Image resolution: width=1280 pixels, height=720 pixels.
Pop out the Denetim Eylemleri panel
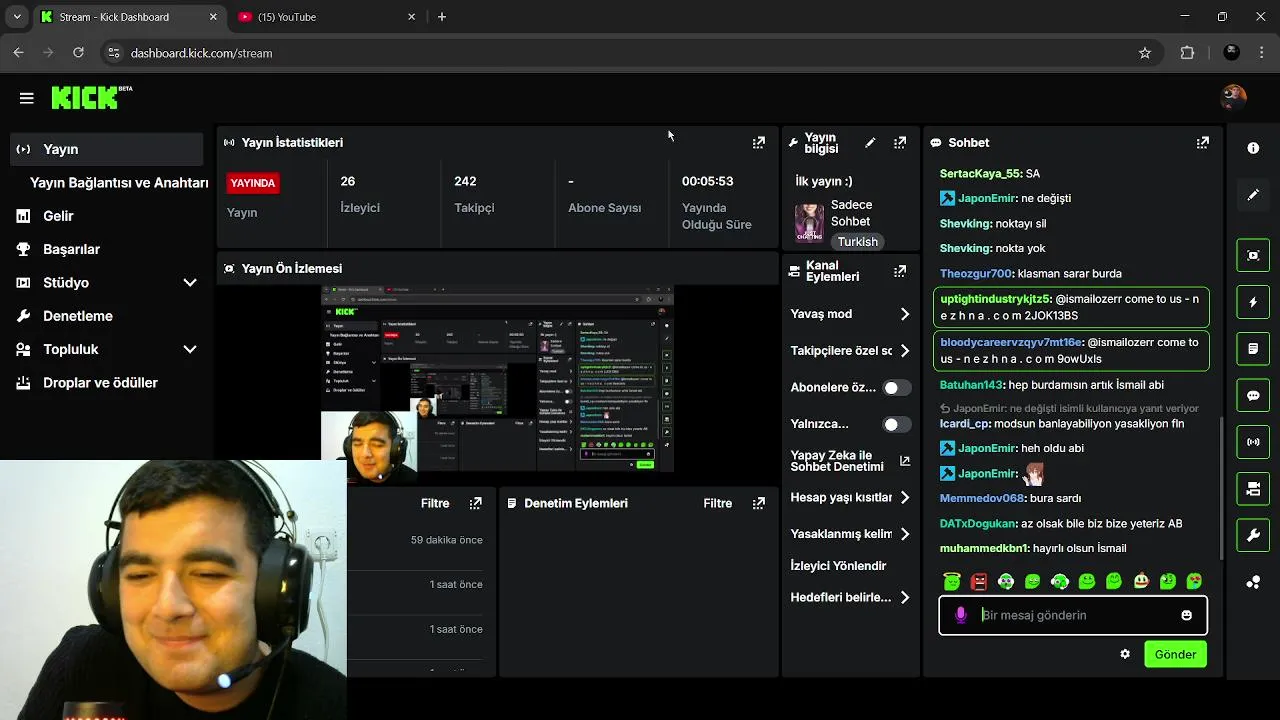point(759,503)
